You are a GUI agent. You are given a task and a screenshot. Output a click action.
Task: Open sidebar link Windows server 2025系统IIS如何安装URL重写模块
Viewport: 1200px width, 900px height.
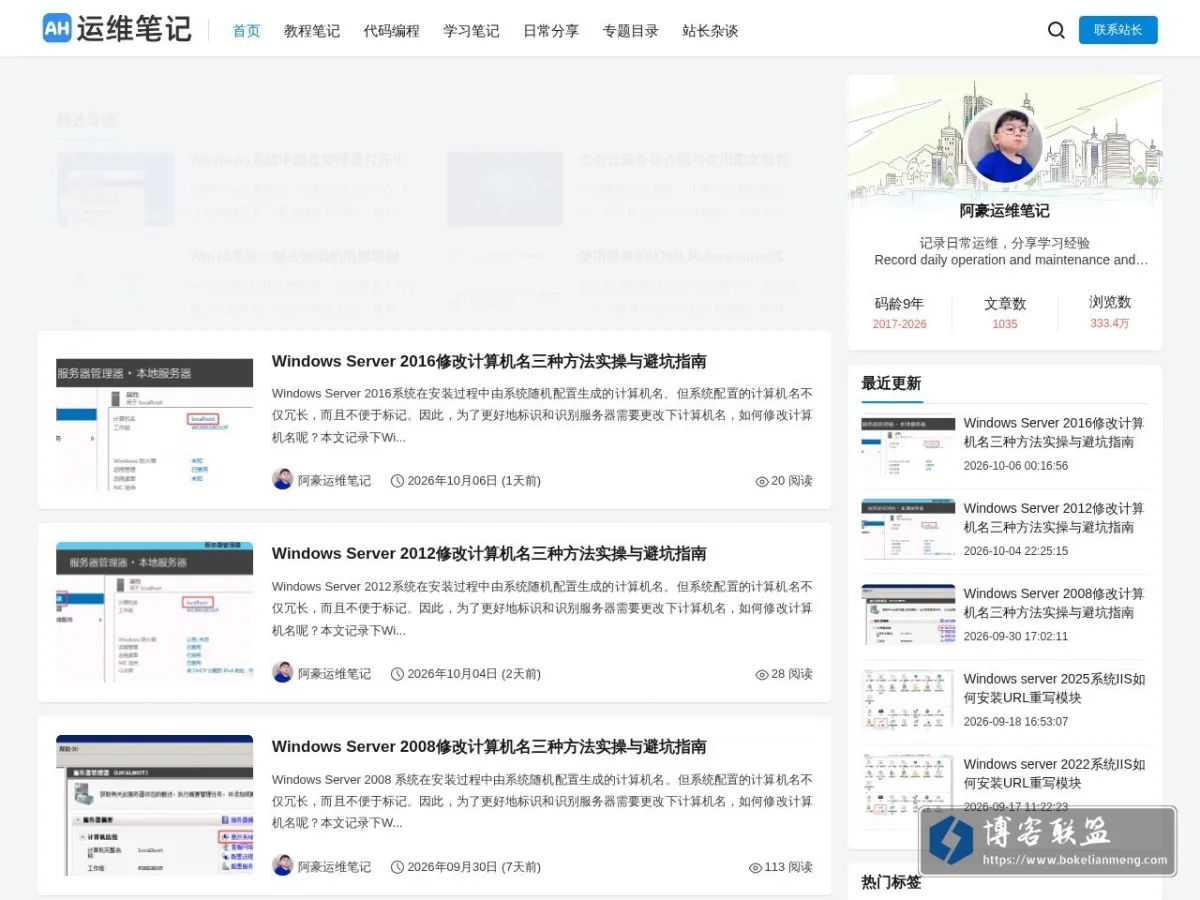click(x=1054, y=688)
